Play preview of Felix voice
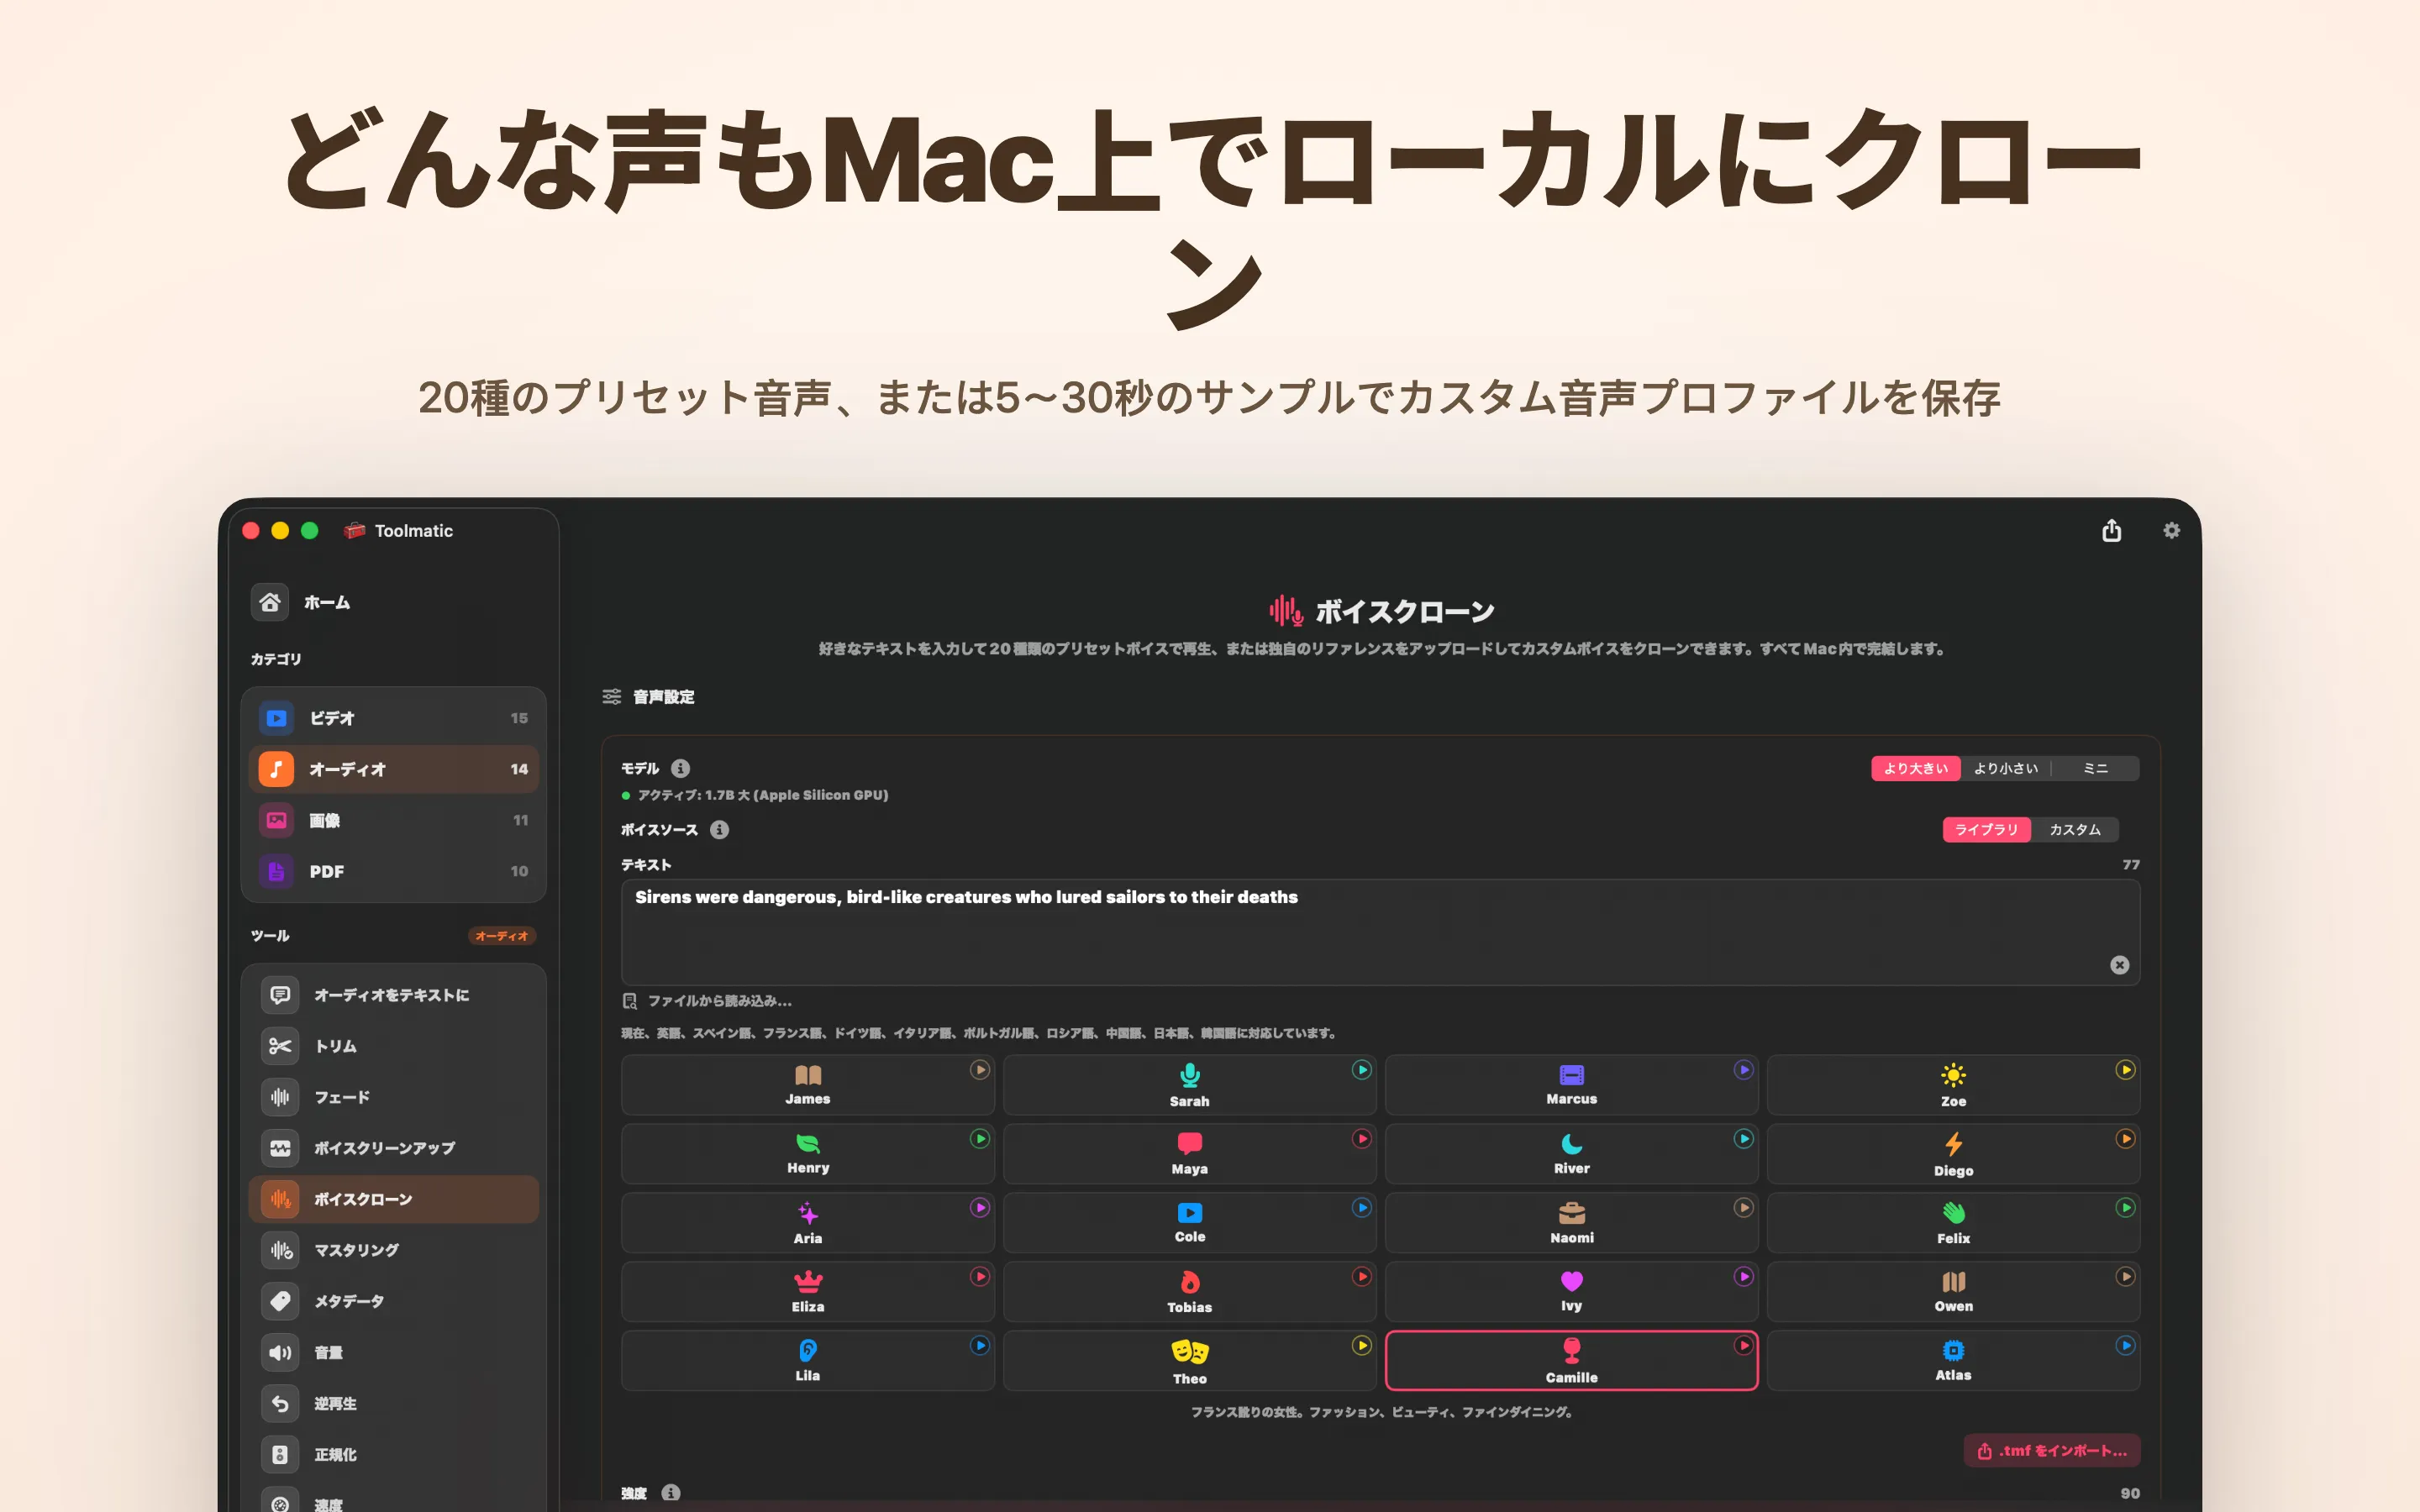This screenshot has width=2420, height=1512. tap(2126, 1208)
